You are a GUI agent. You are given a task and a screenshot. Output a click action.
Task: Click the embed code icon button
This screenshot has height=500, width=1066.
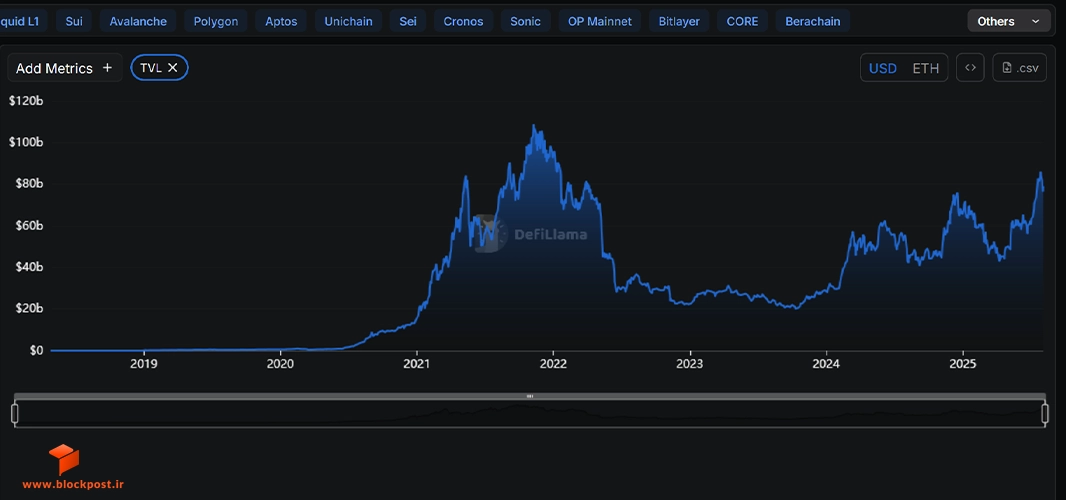point(970,68)
